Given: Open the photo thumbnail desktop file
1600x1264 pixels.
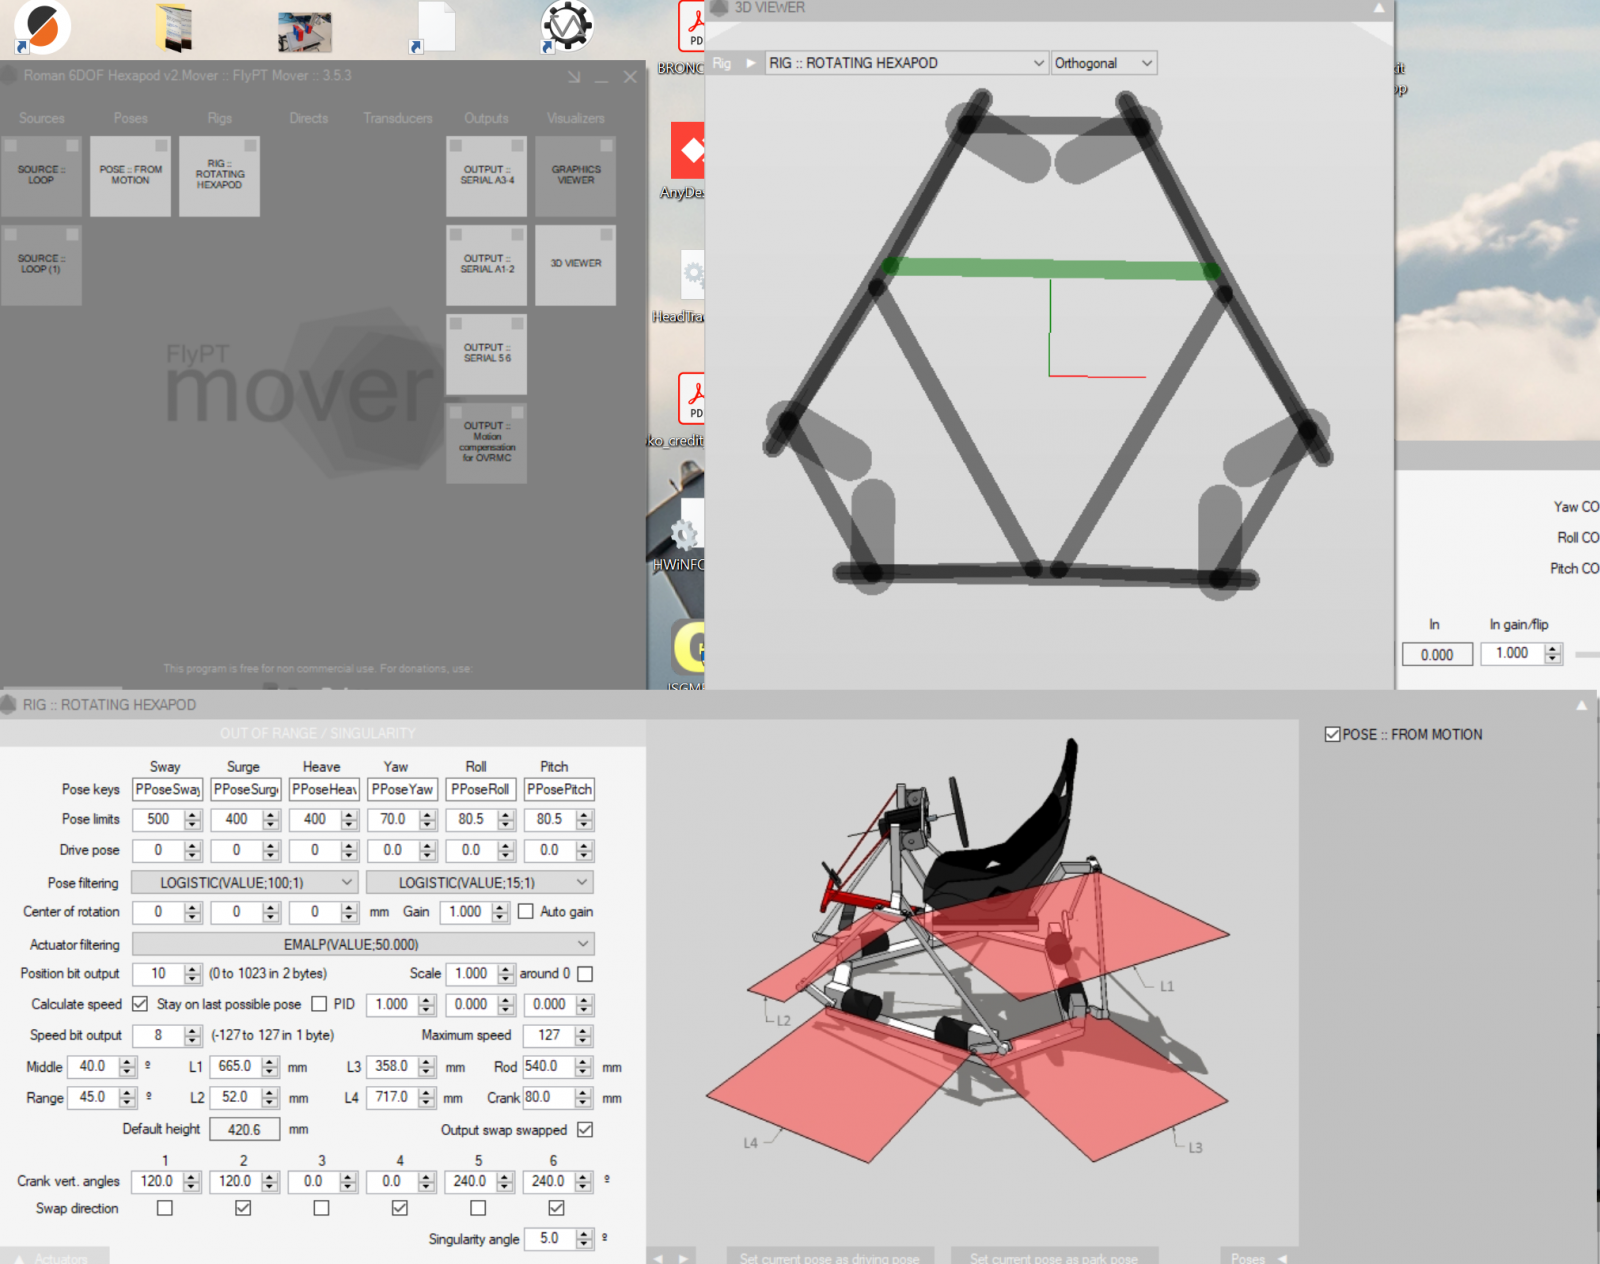Looking at the screenshot, I should pyautogui.click(x=305, y=32).
